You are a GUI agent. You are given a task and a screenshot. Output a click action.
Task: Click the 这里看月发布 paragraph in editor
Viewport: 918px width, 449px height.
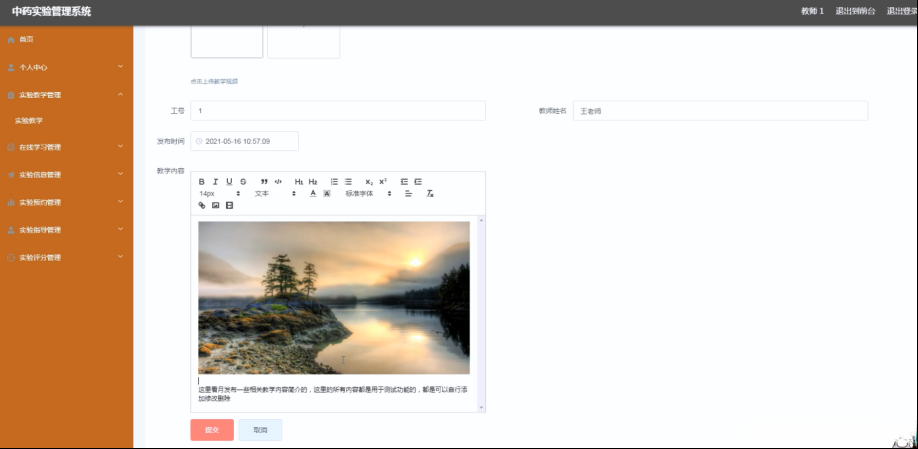click(x=333, y=394)
